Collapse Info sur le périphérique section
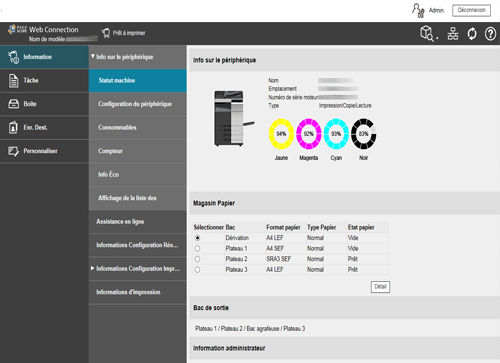Image resolution: width=500 pixels, height=363 pixels. click(x=138, y=57)
